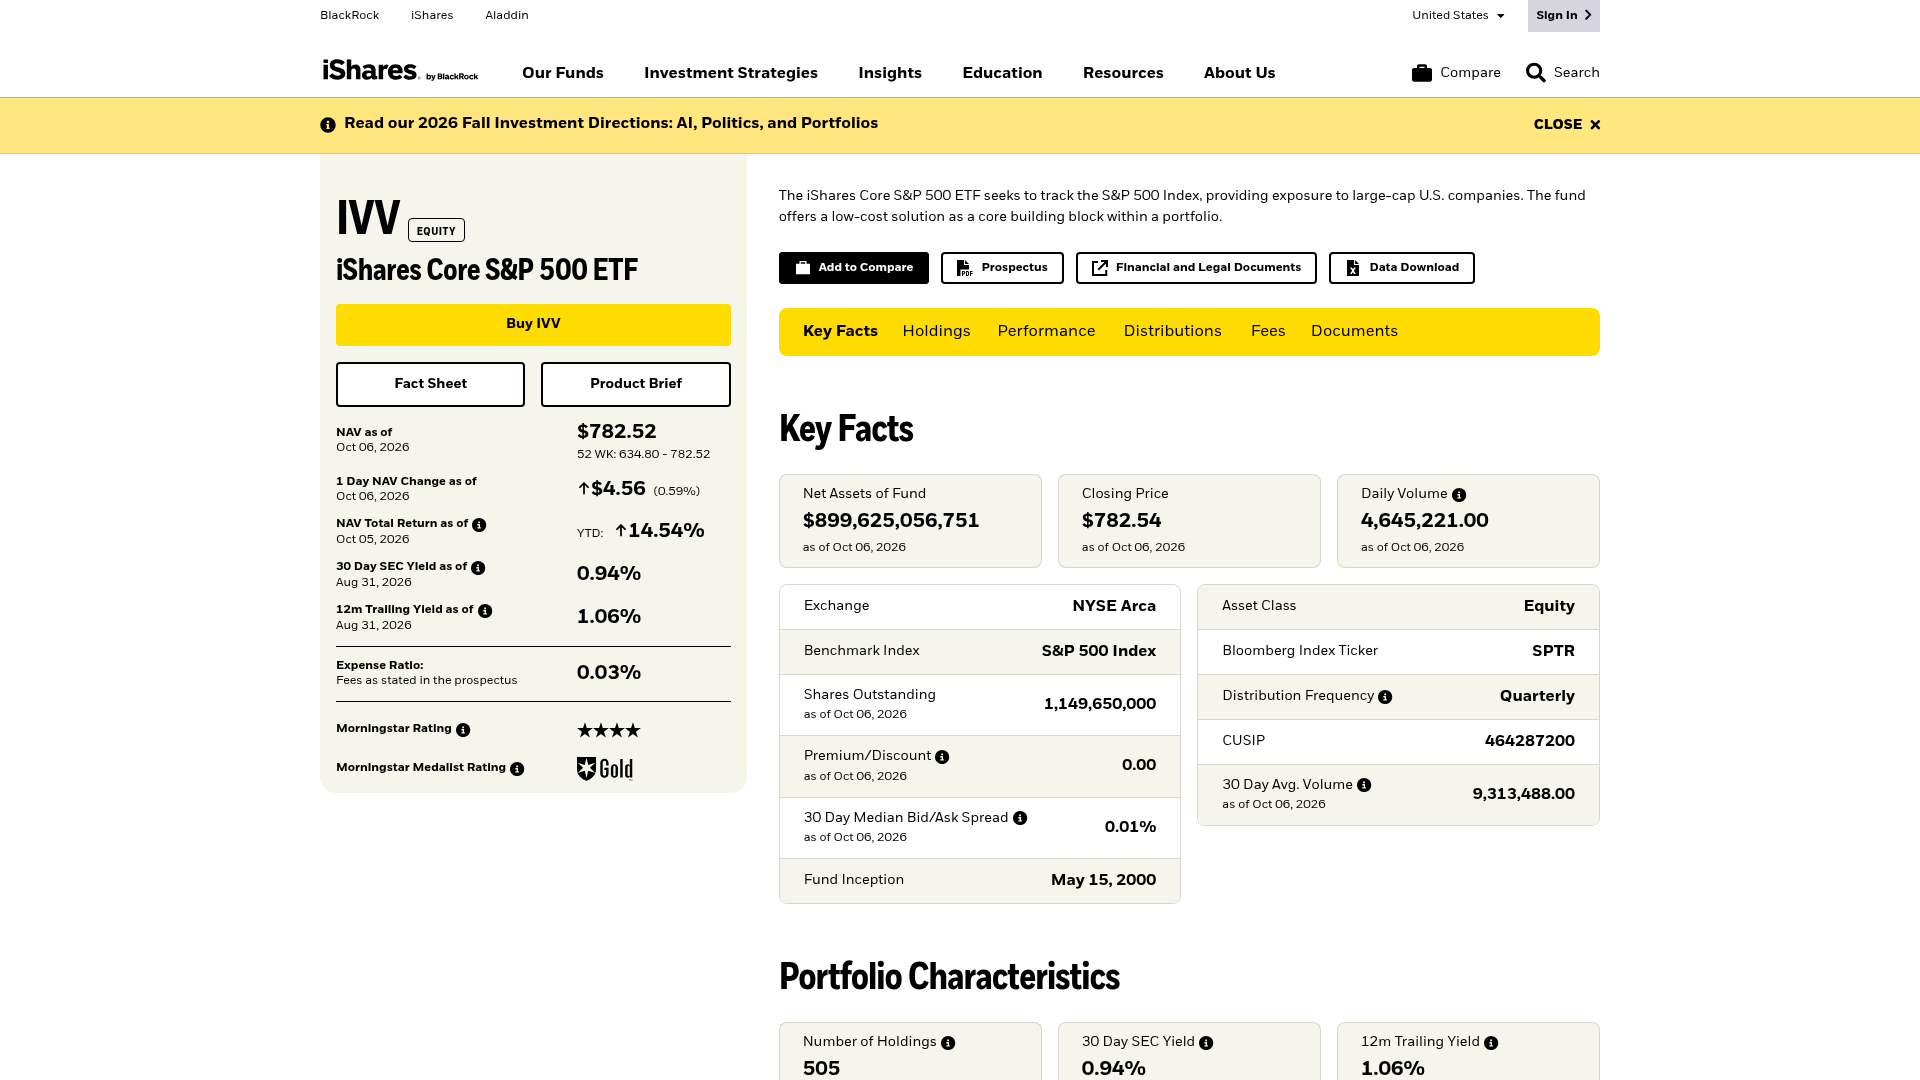Click info icon next to Daily Volume
Screen dimensions: 1920x1080
pyautogui.click(x=1459, y=495)
